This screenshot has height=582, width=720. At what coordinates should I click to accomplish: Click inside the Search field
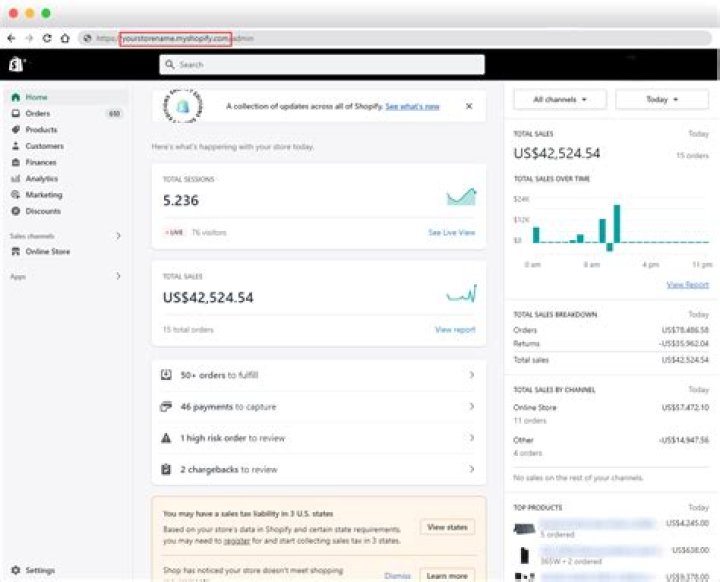322,64
